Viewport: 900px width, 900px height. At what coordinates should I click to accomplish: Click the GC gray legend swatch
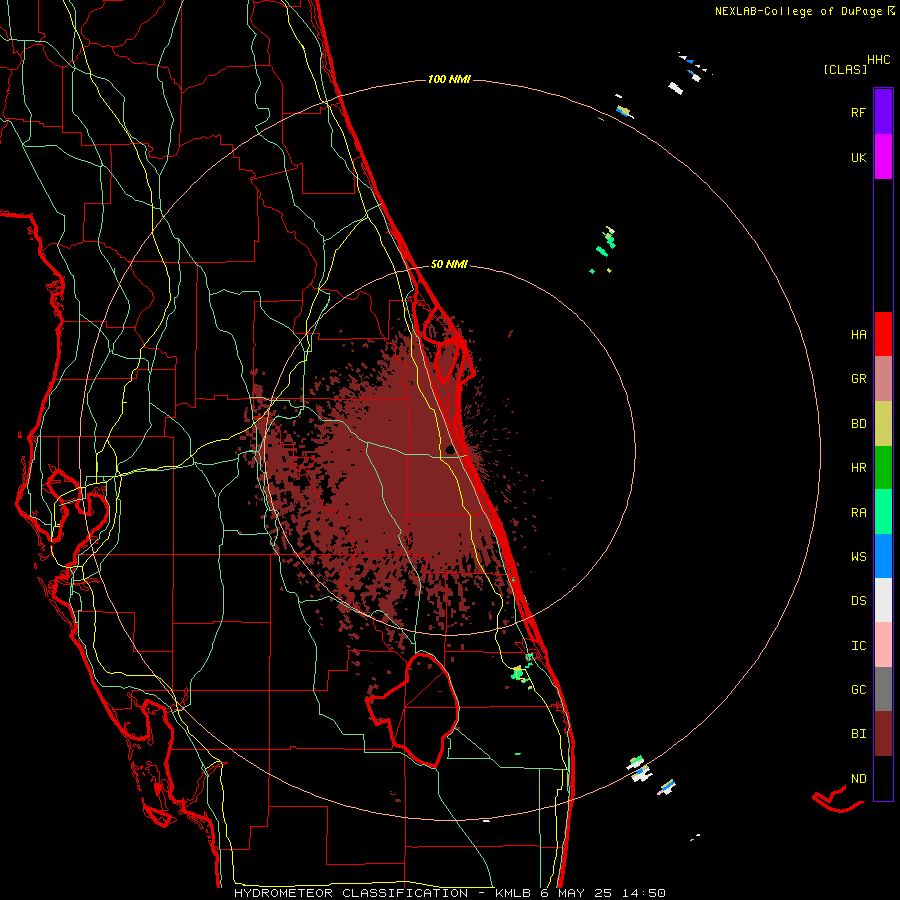pos(883,689)
